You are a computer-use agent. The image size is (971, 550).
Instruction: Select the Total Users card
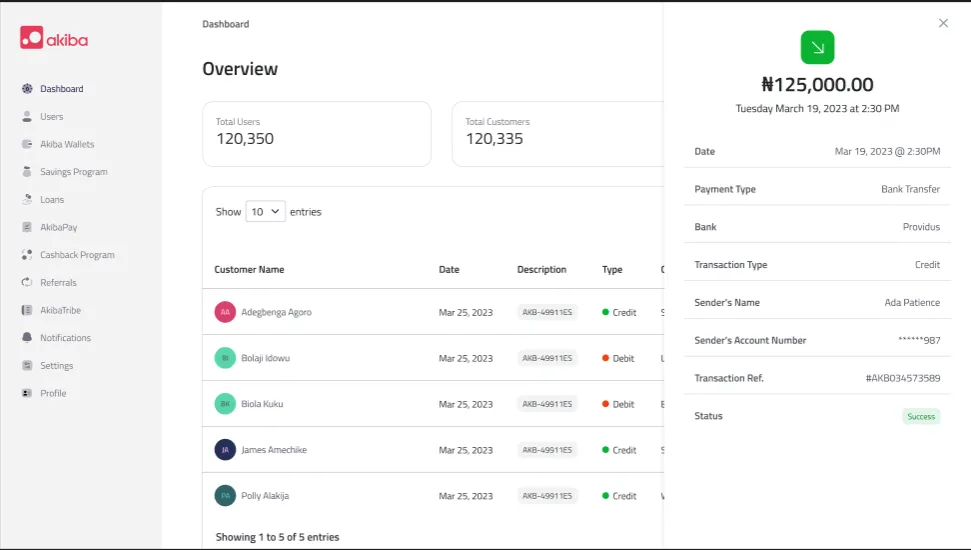tap(316, 134)
